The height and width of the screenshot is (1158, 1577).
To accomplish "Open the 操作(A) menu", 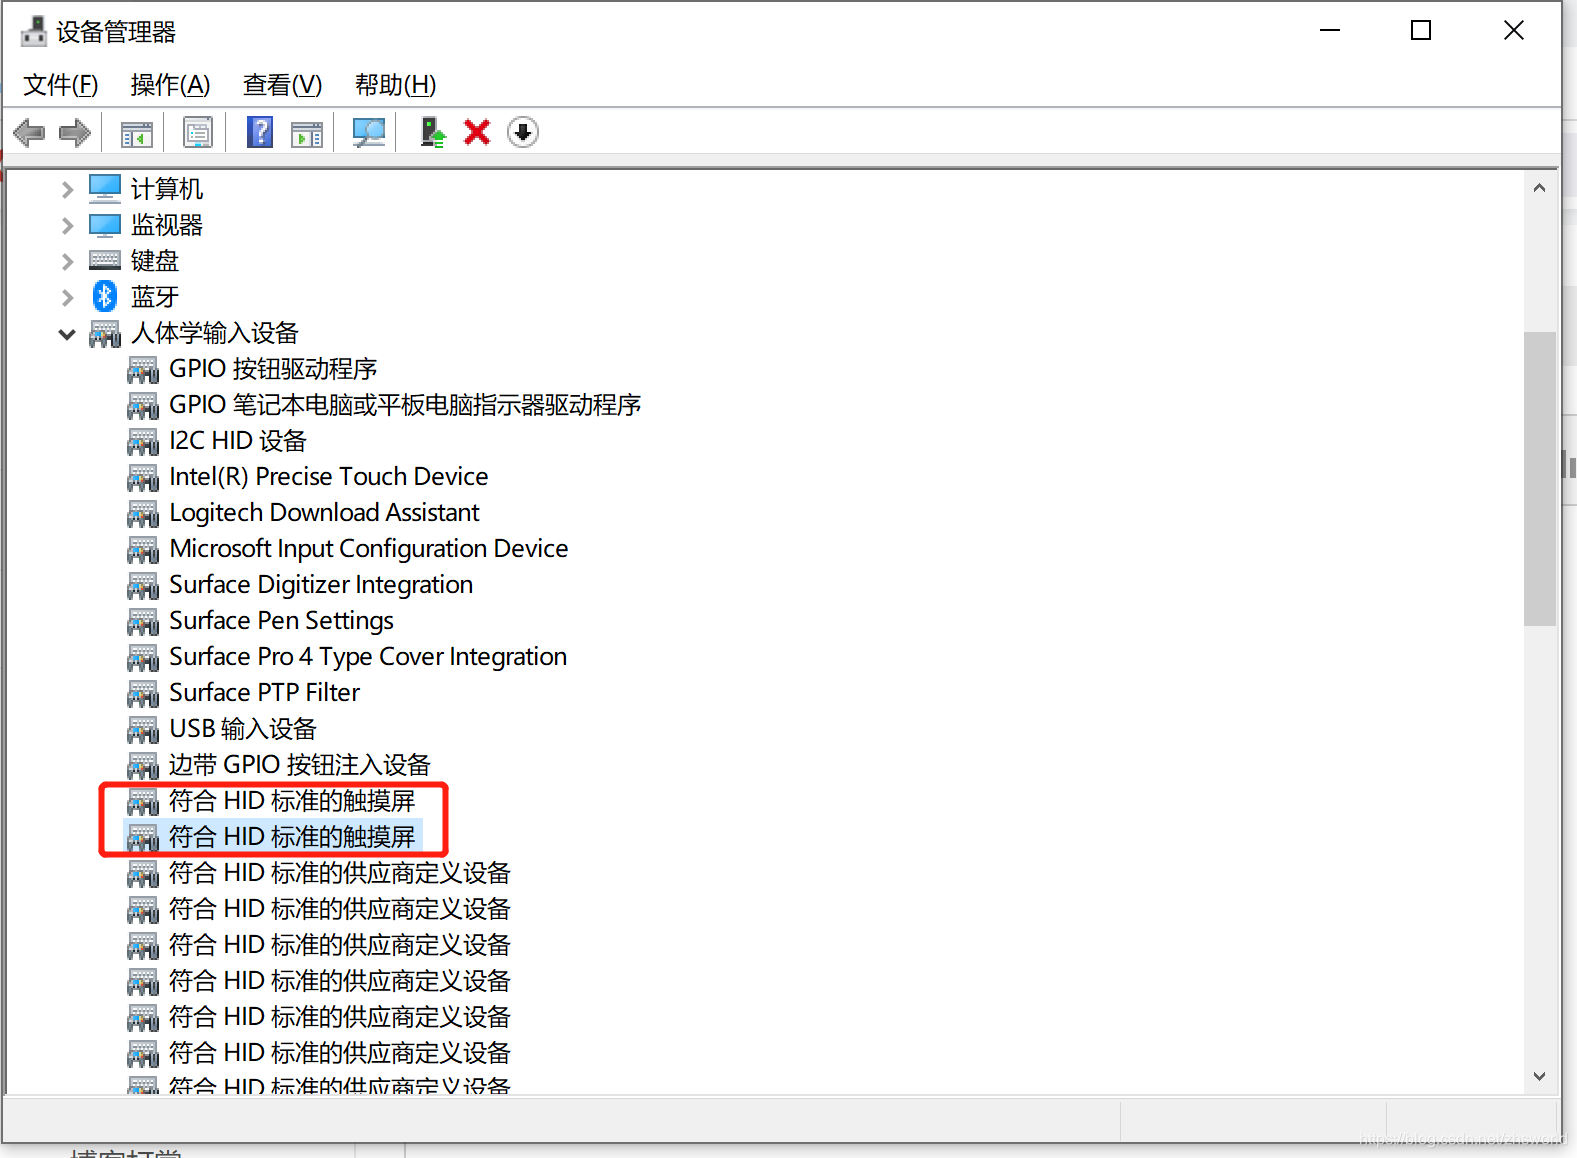I will pyautogui.click(x=170, y=85).
